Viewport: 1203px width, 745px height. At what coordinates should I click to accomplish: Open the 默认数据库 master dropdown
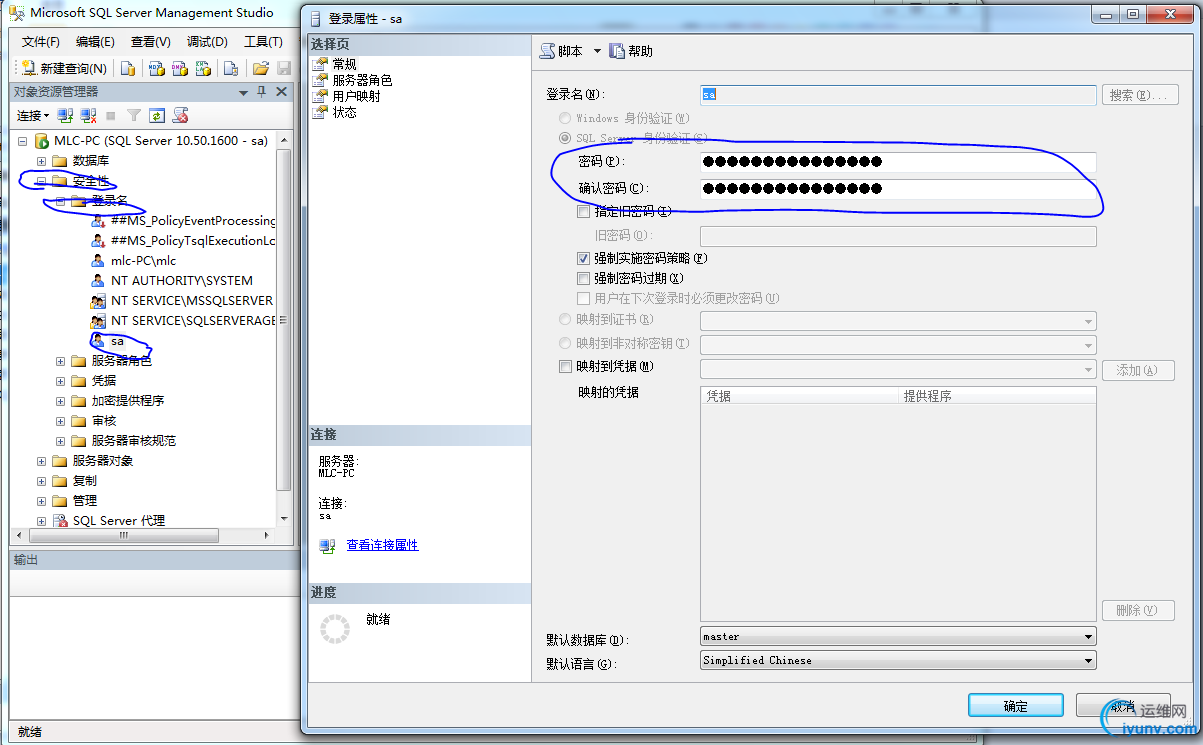(x=898, y=636)
